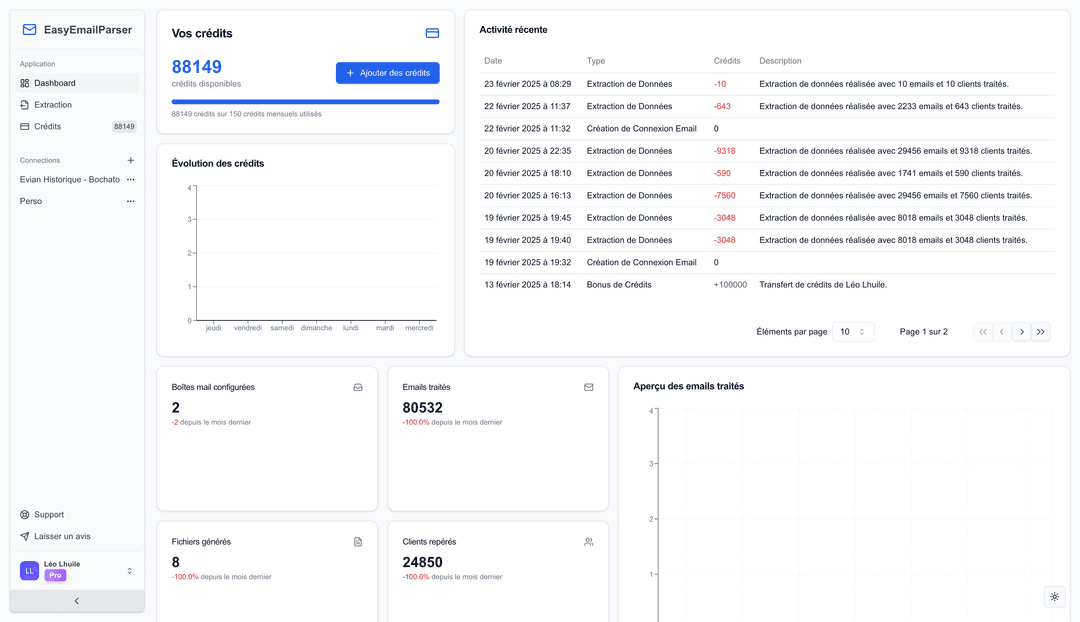This screenshot has height=622, width=1080.
Task: Open Extraction in the sidebar
Action: click(x=76, y=105)
